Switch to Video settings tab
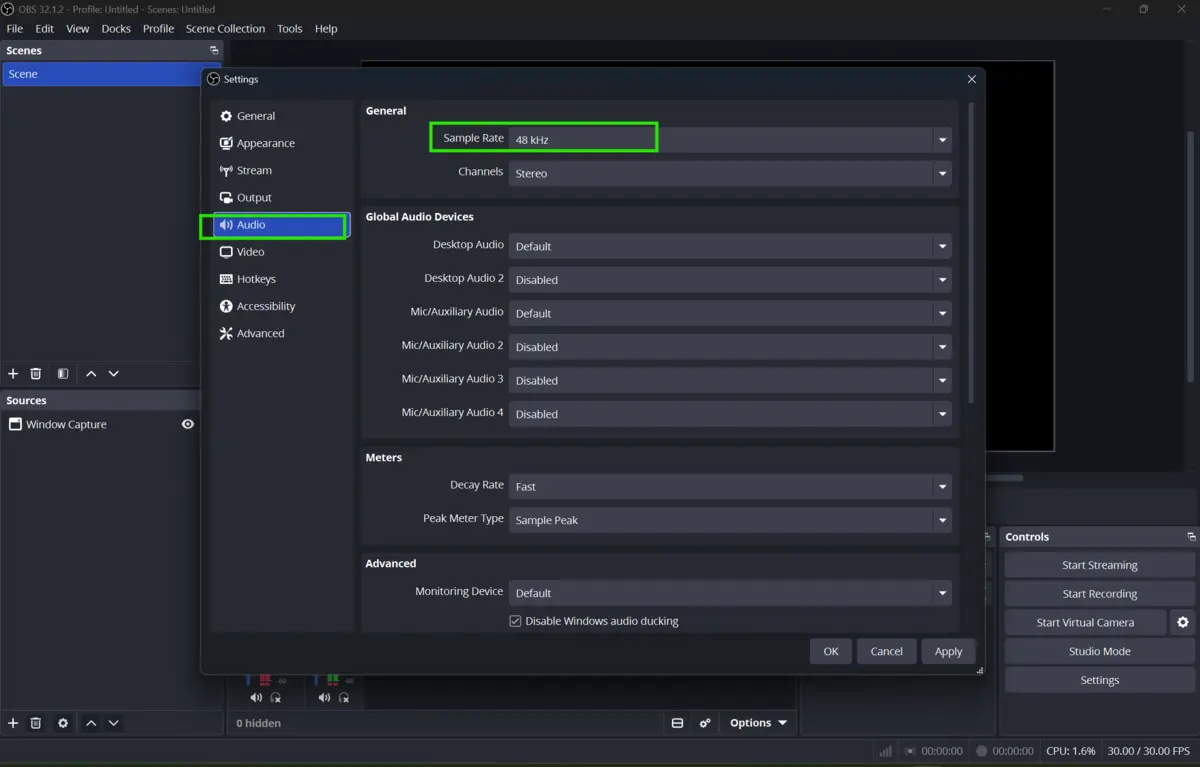Image resolution: width=1200 pixels, height=767 pixels. pyautogui.click(x=282, y=252)
